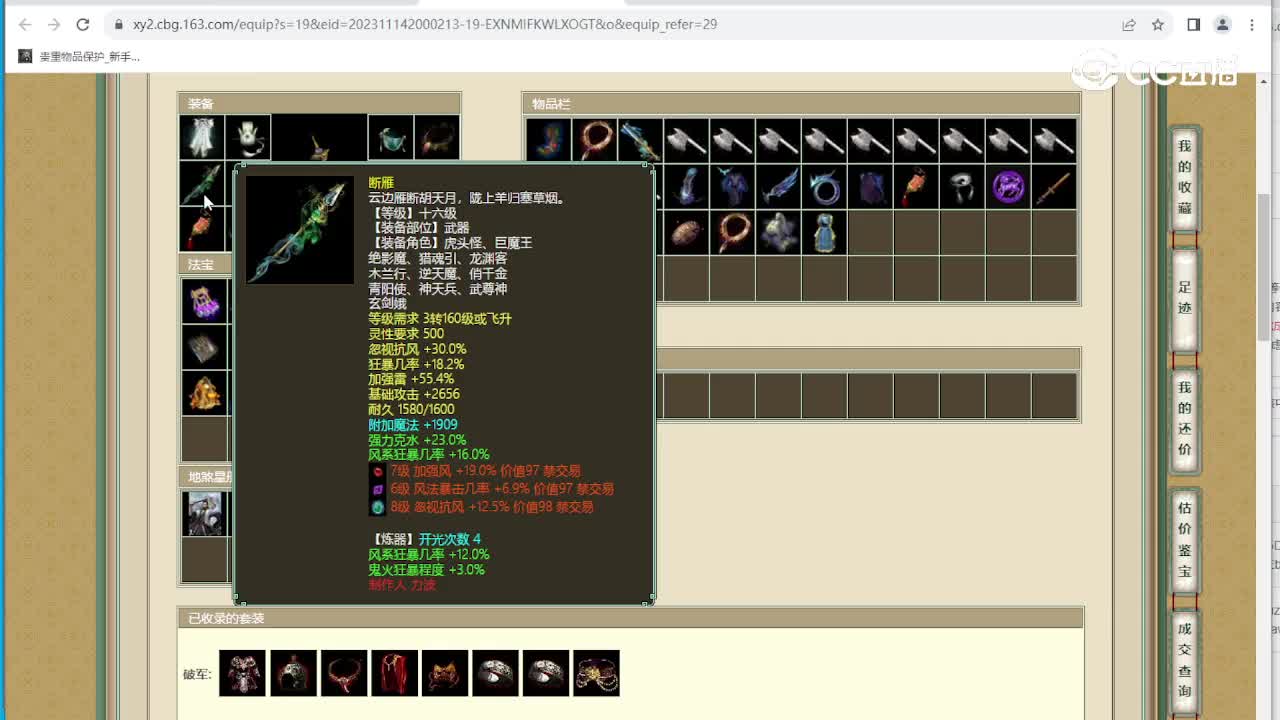Click the golden treasure in 法宝 panel
1280x720 pixels.
click(205, 393)
